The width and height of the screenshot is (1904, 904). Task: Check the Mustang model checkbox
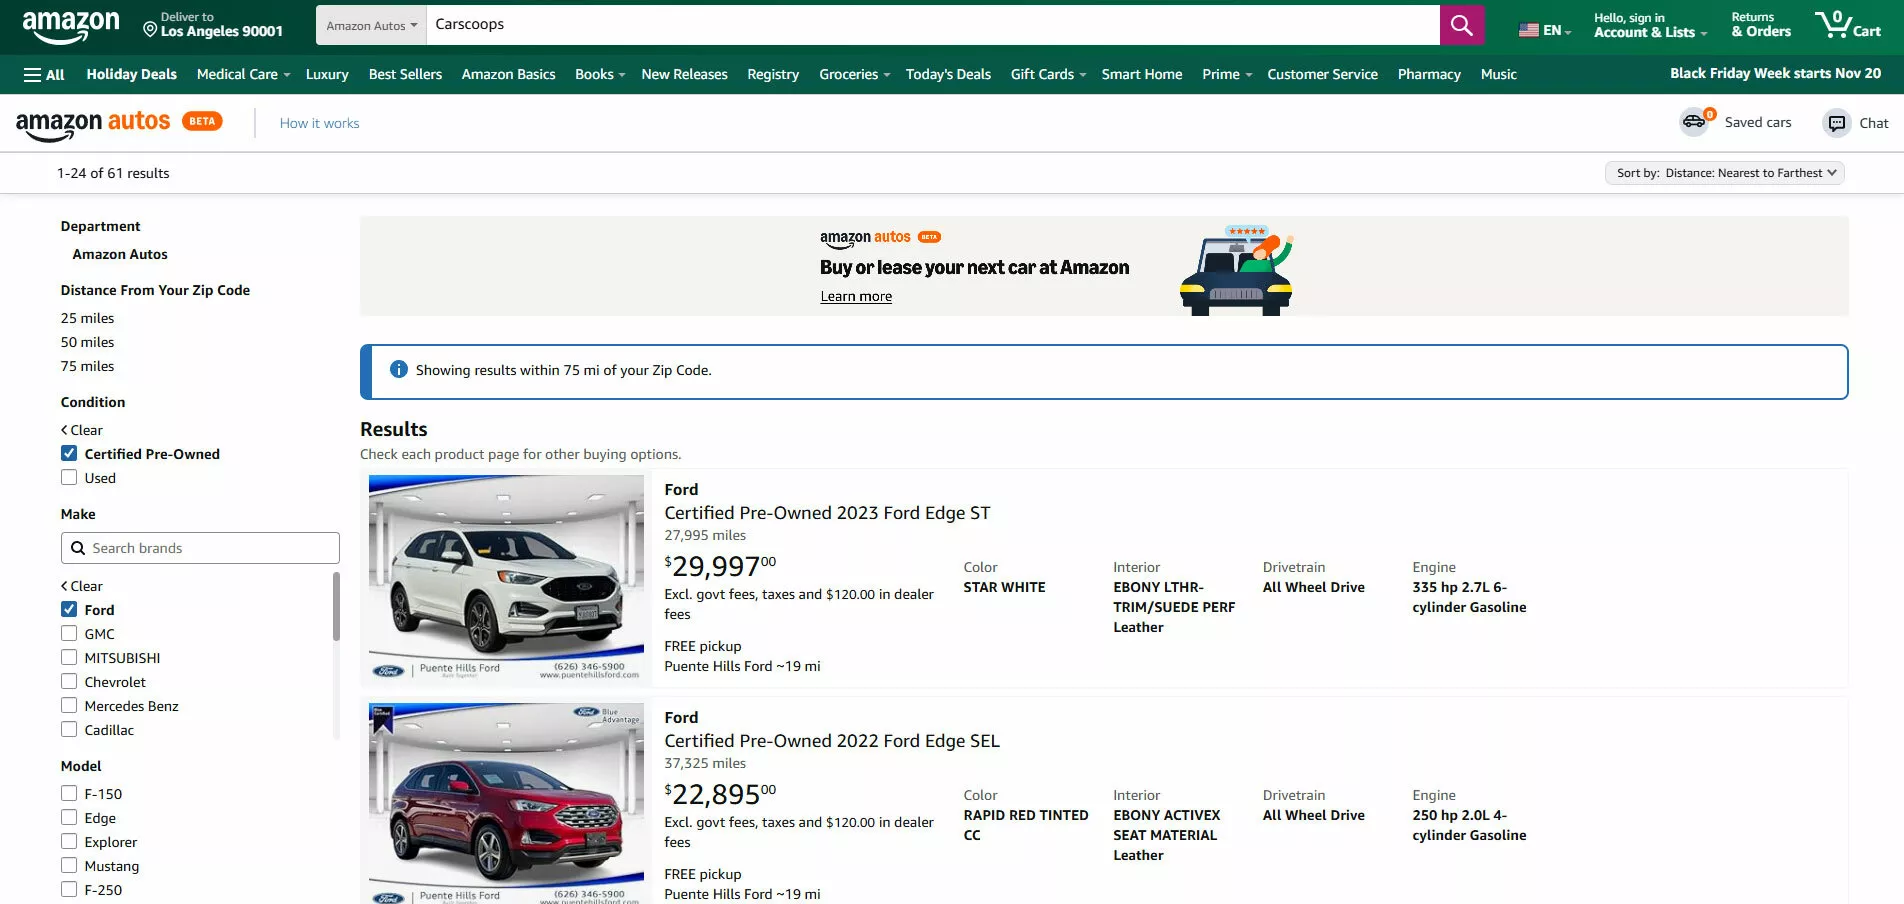[x=69, y=865]
